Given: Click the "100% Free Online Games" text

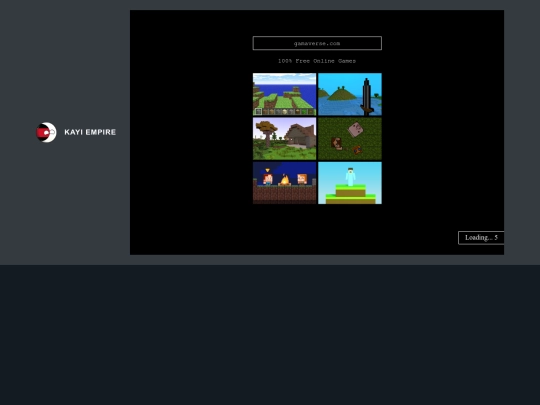Looking at the screenshot, I should point(317,61).
